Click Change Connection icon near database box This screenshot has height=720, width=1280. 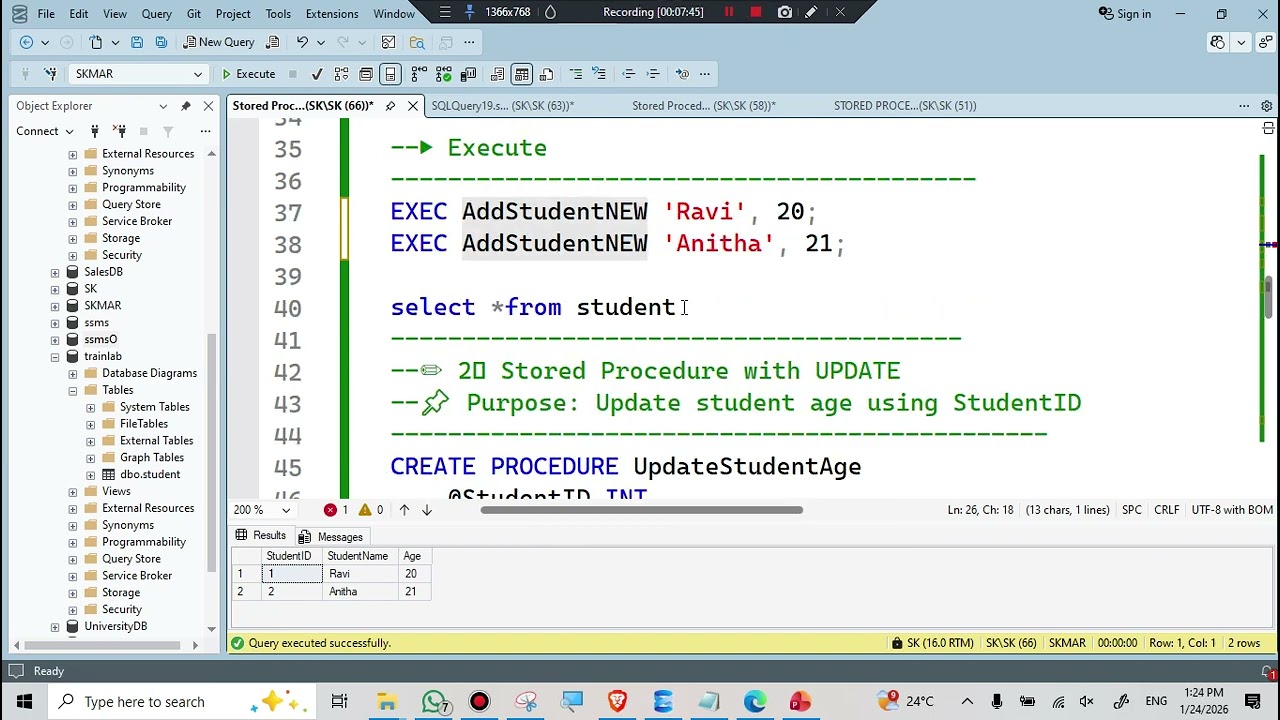(51, 74)
